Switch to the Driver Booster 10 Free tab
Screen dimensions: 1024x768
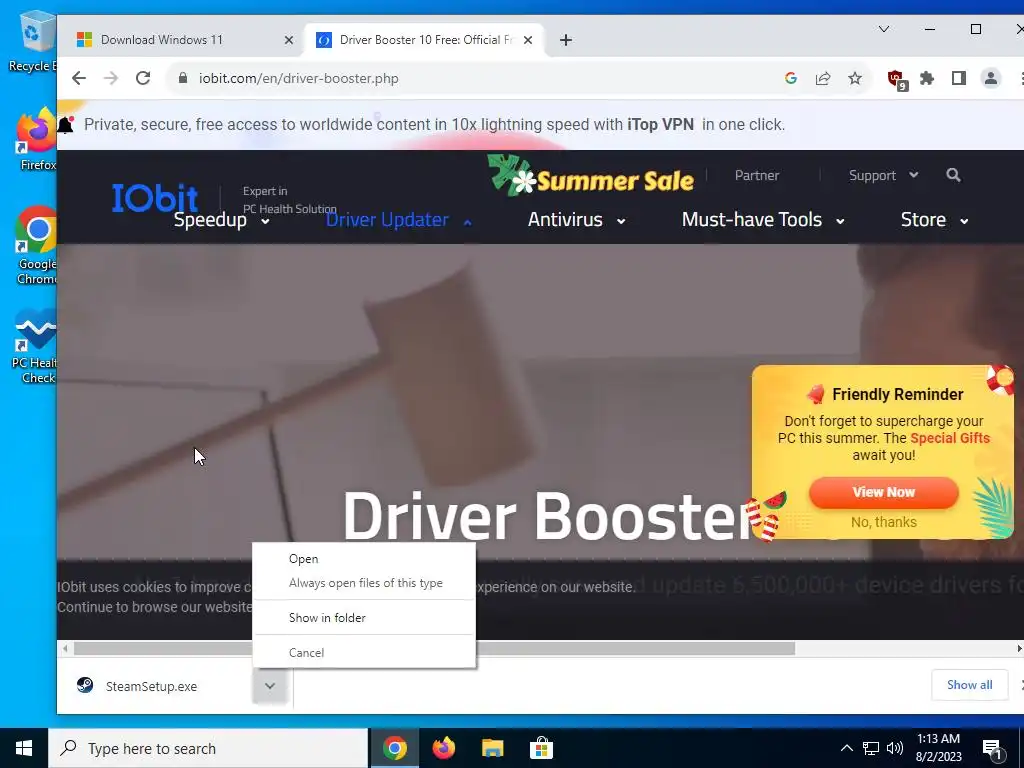click(x=425, y=40)
